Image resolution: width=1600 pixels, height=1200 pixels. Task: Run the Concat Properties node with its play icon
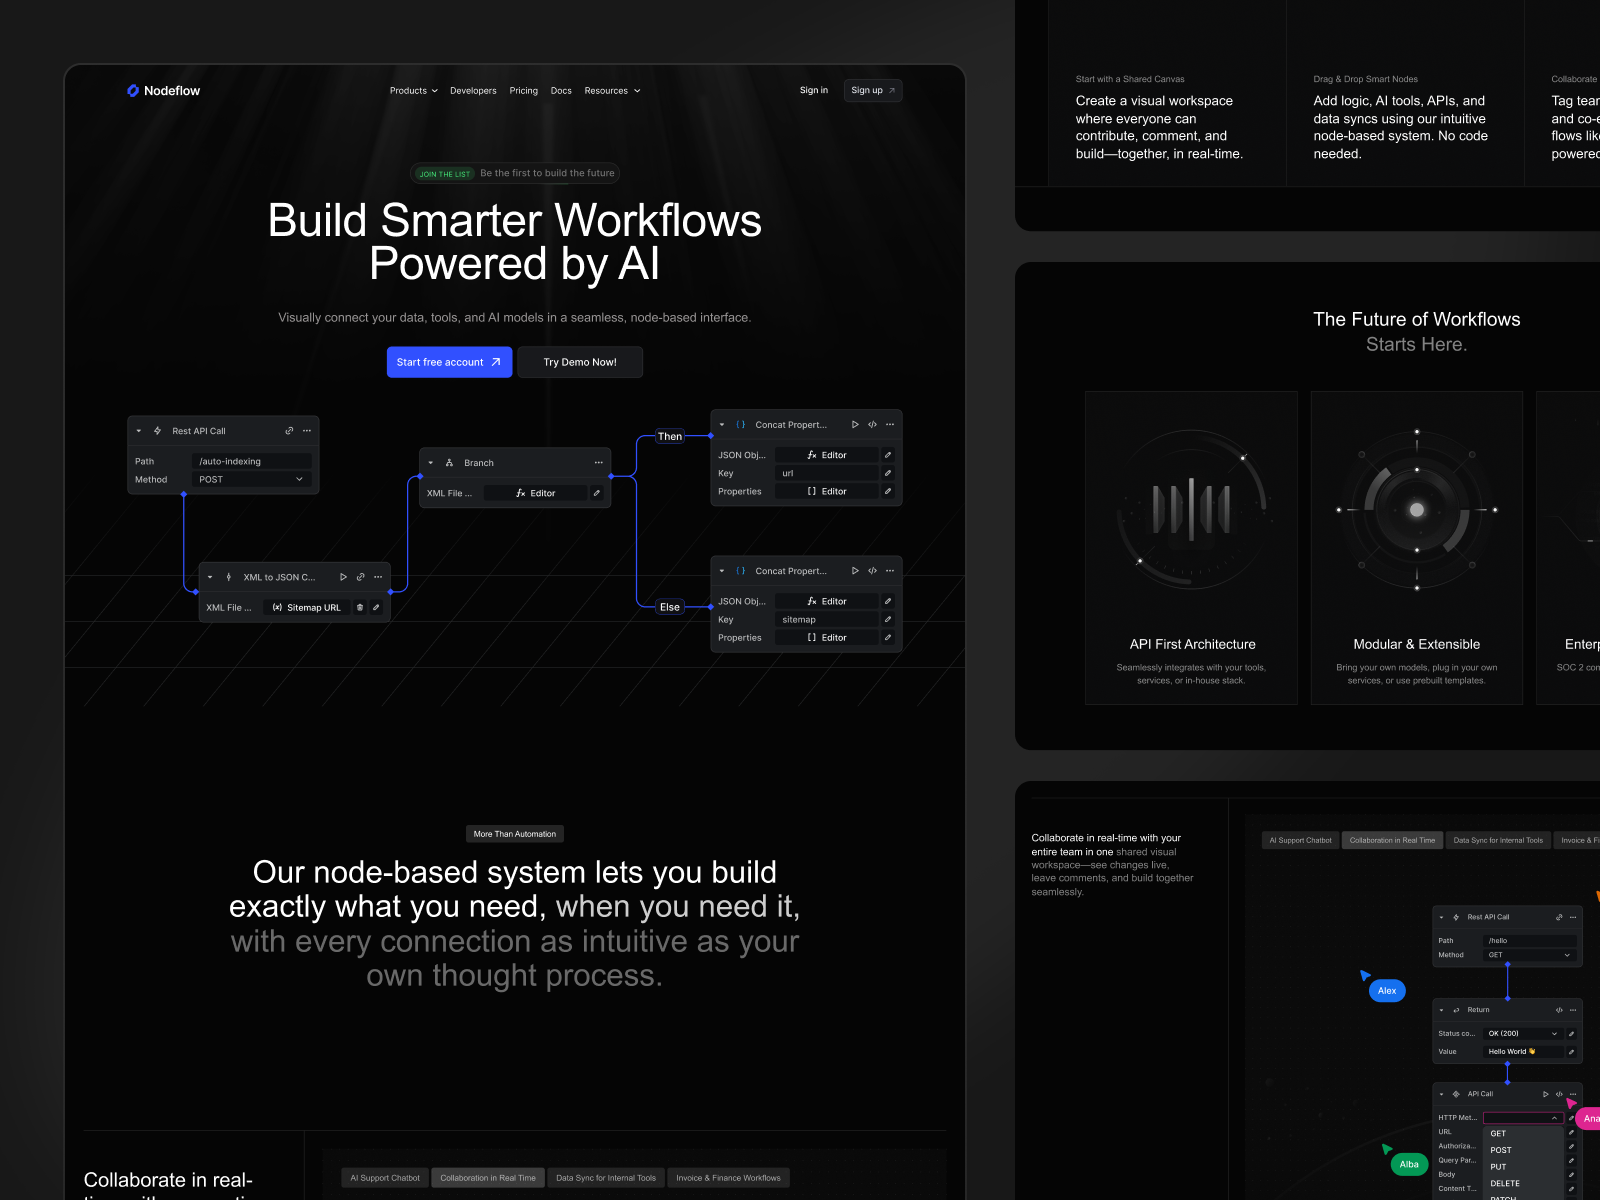point(856,424)
